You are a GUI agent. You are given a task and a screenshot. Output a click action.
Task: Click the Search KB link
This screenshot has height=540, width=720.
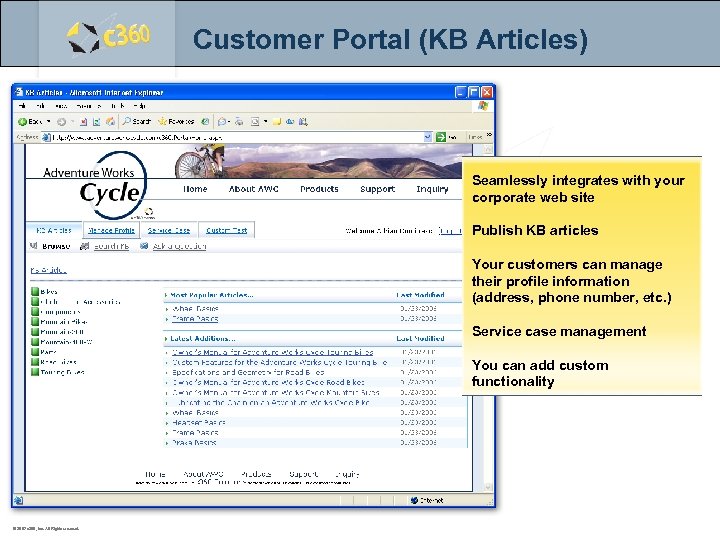click(x=111, y=247)
